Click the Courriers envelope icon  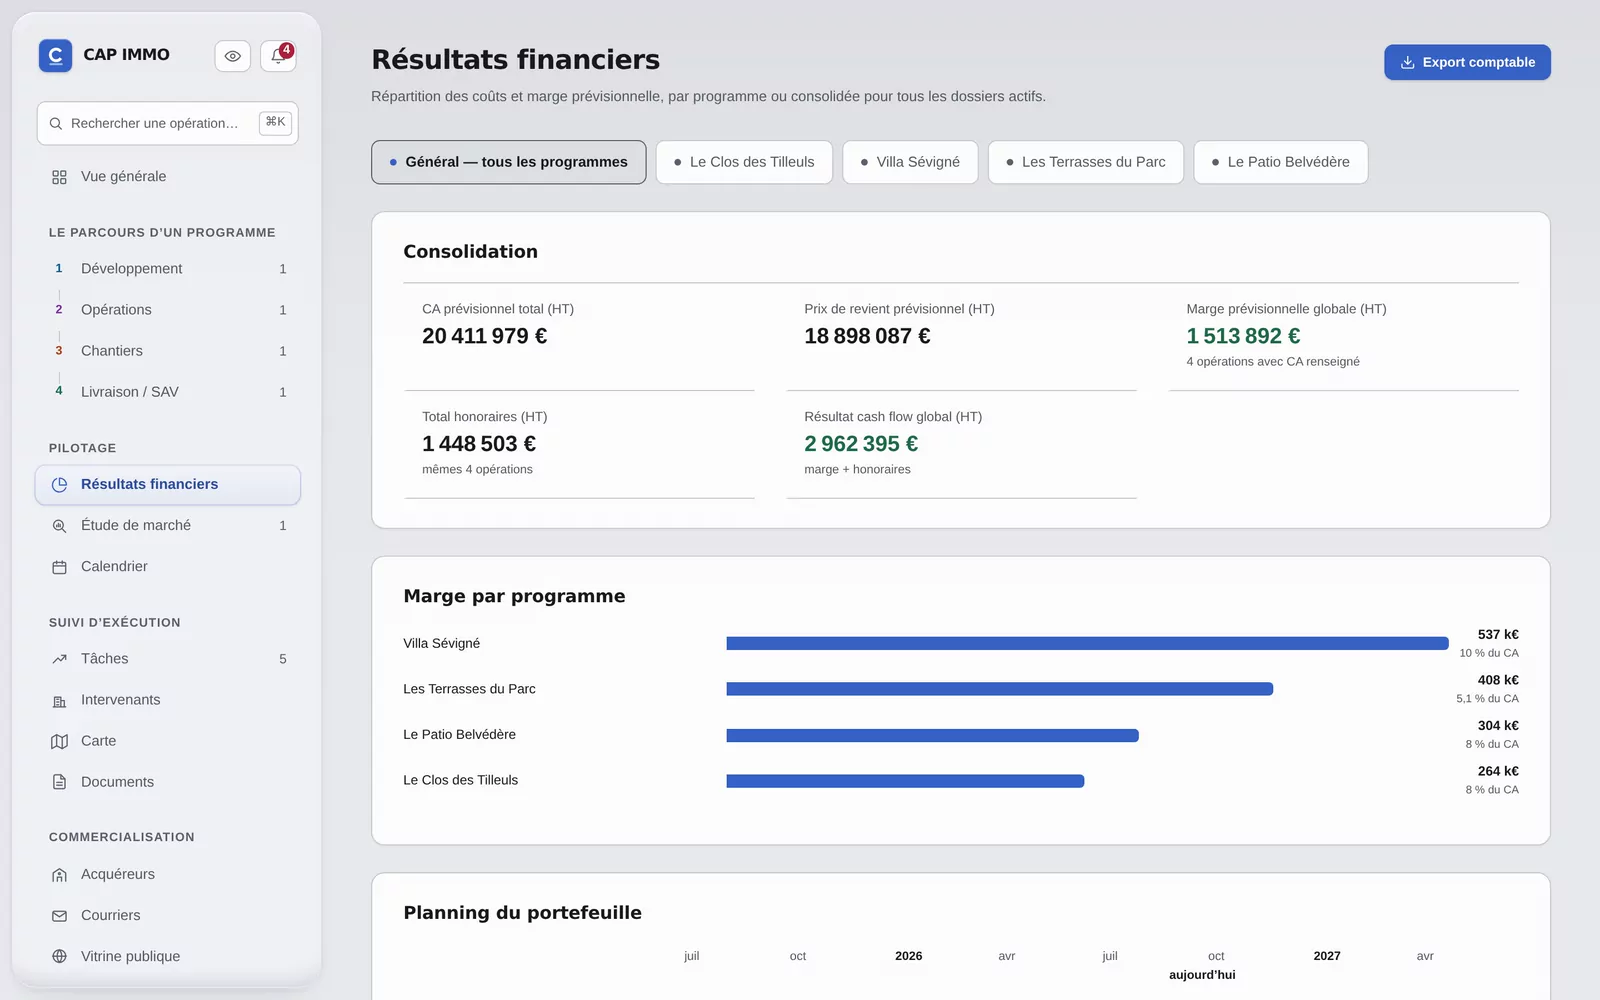pos(59,916)
